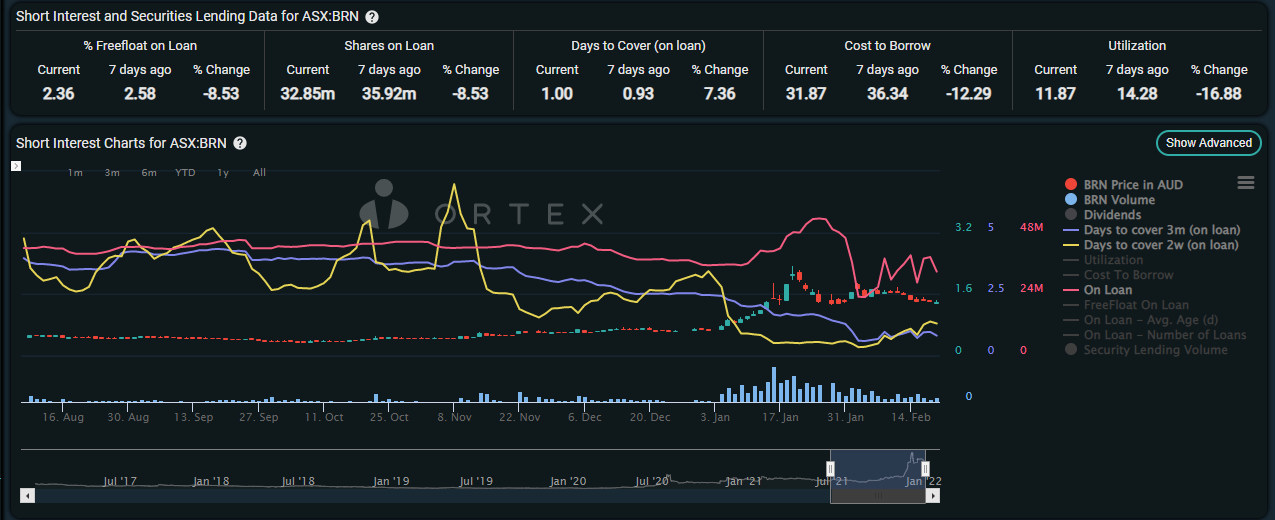This screenshot has height=520, width=1275.
Task: Open the chart hamburger context menu
Action: (x=1245, y=182)
